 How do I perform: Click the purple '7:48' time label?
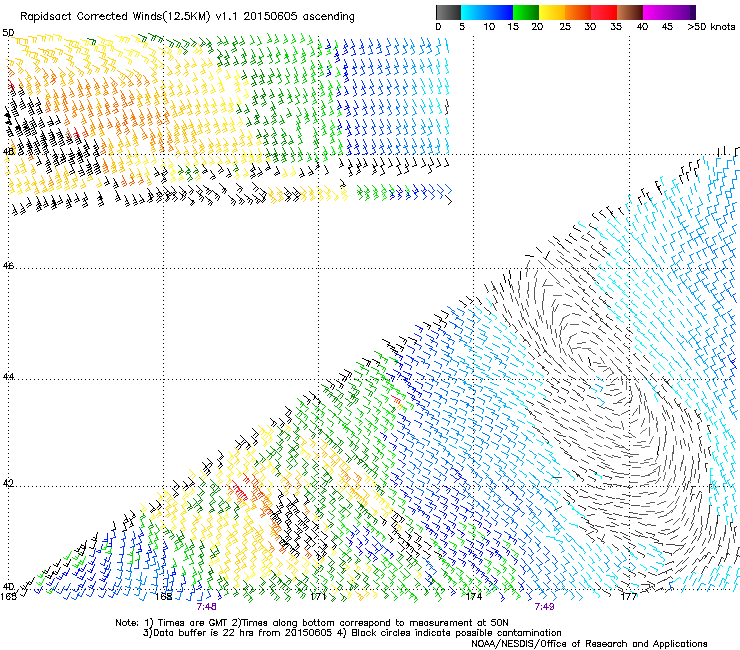pos(207,607)
